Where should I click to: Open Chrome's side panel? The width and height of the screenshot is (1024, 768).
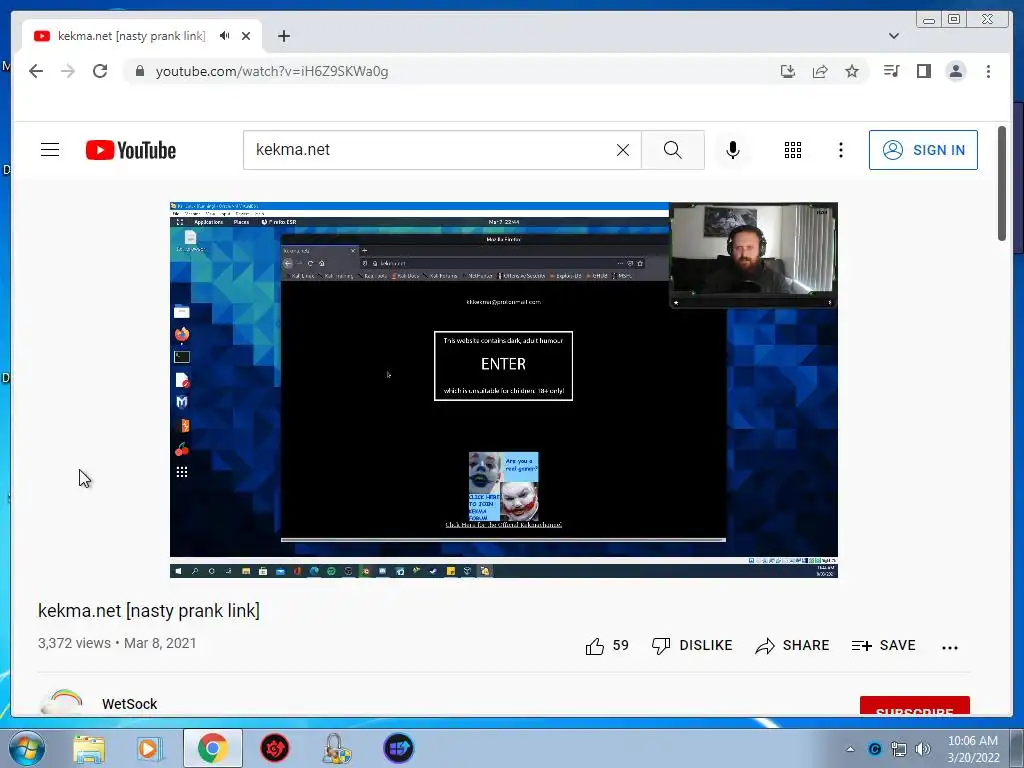point(923,71)
